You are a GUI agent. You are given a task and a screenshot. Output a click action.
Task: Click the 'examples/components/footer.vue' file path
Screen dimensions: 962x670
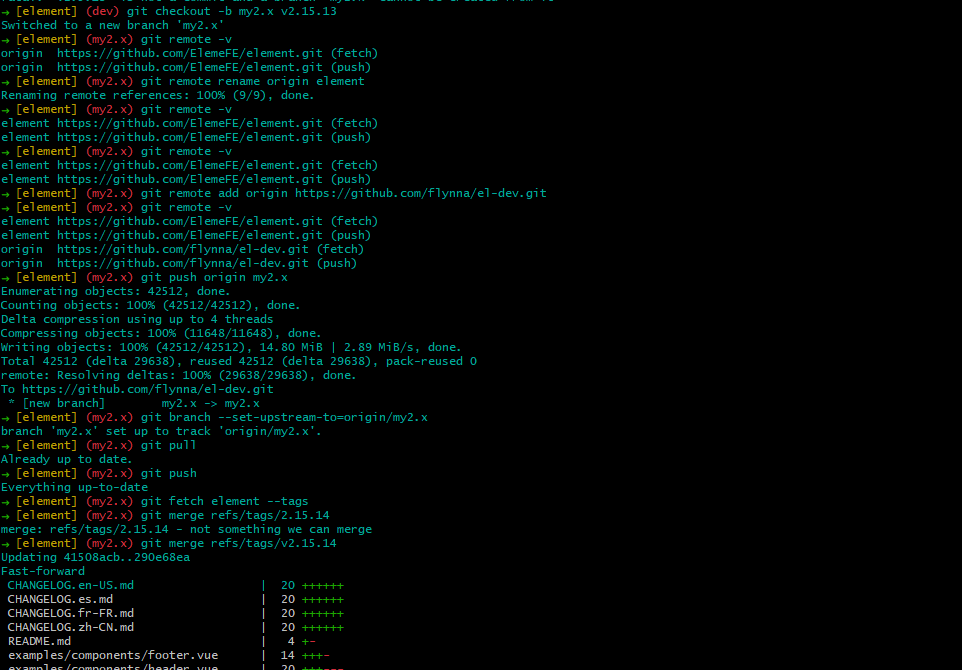point(113,656)
